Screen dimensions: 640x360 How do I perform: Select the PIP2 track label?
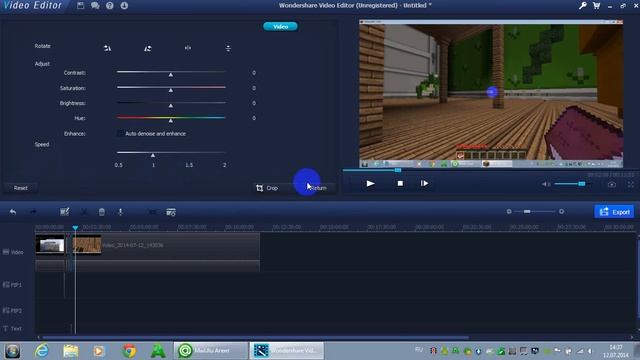tap(12, 311)
